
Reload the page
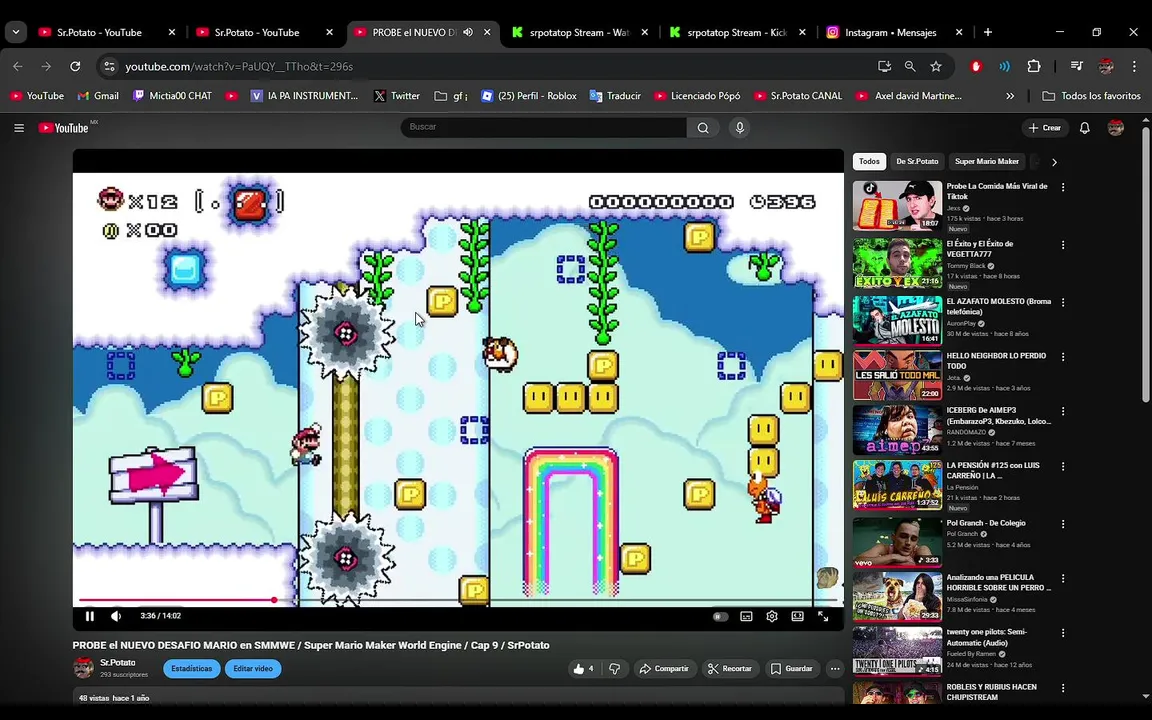pyautogui.click(x=75, y=66)
